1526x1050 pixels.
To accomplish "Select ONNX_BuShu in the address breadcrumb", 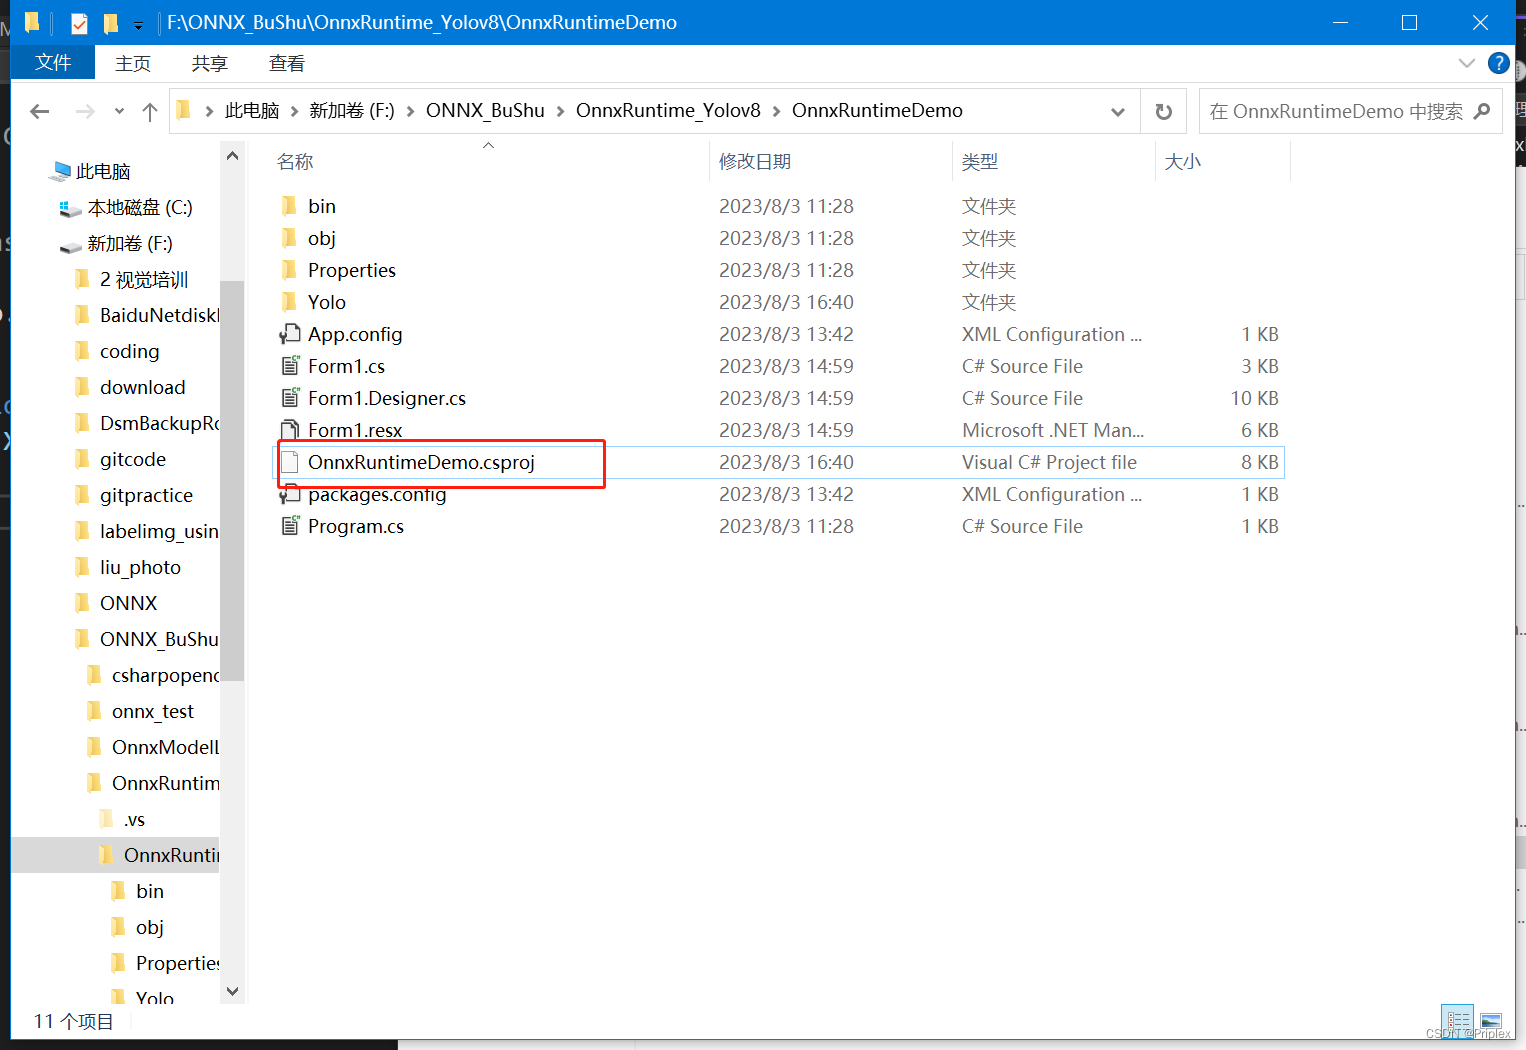I will pos(485,111).
